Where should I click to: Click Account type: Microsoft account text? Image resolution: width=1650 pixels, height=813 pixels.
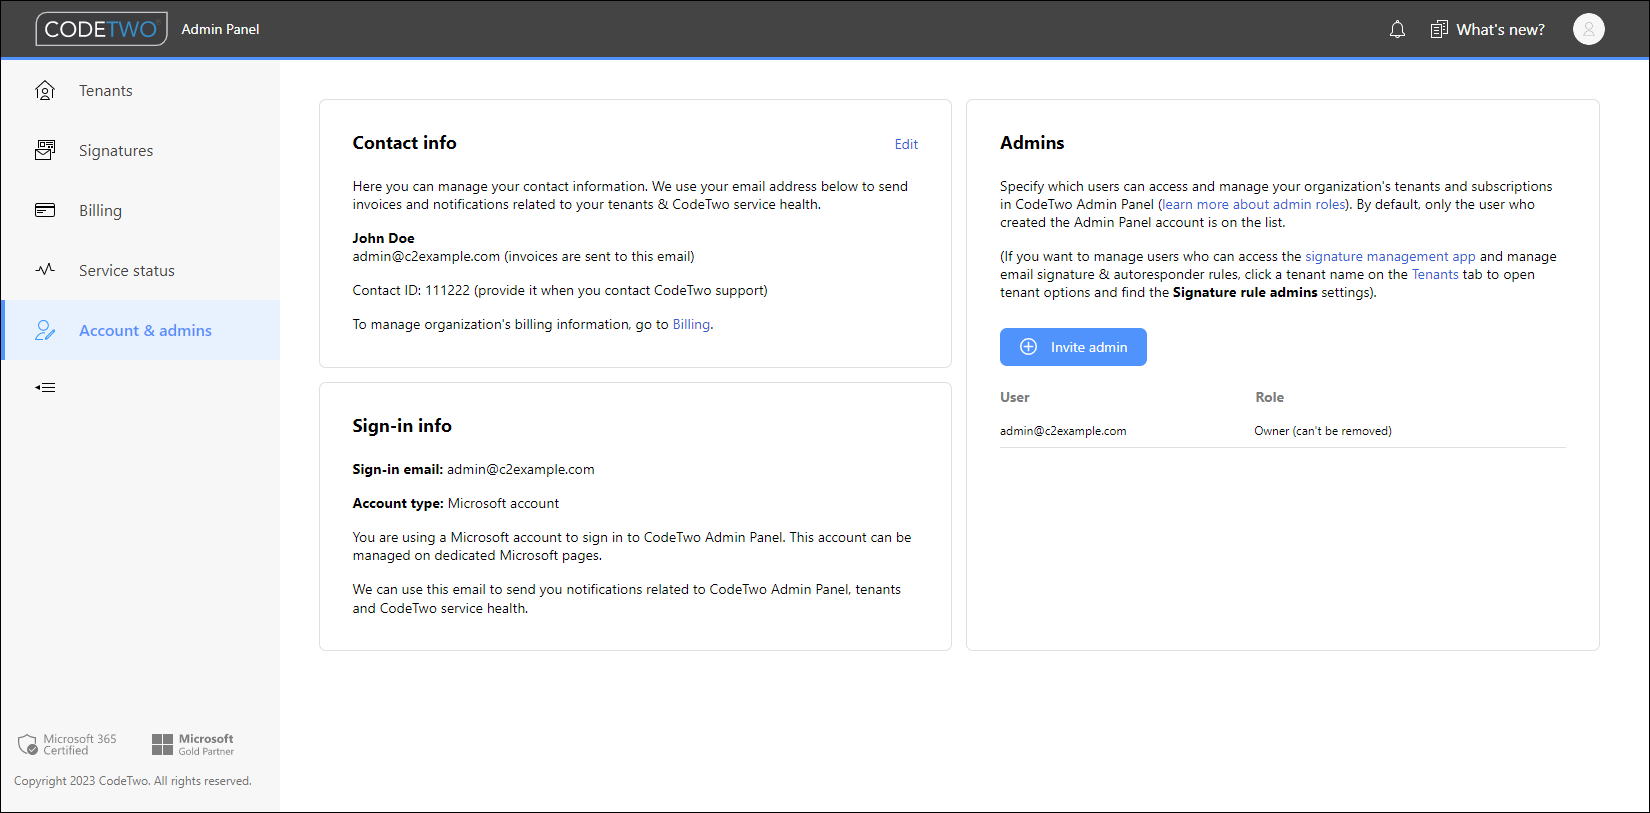[x=455, y=503]
